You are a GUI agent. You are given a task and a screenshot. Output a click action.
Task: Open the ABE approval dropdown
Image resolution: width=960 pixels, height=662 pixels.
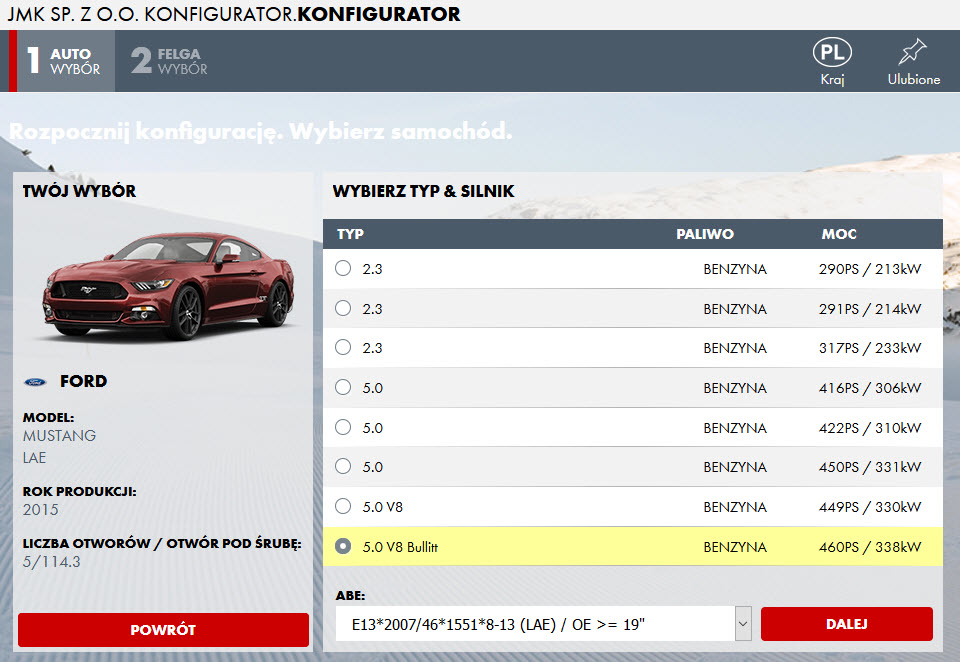pyautogui.click(x=544, y=624)
